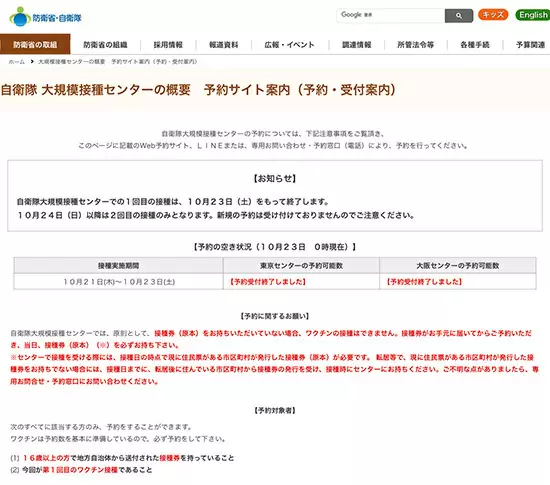
Task: Click the 接種実施期間 table header
Action: point(119,265)
